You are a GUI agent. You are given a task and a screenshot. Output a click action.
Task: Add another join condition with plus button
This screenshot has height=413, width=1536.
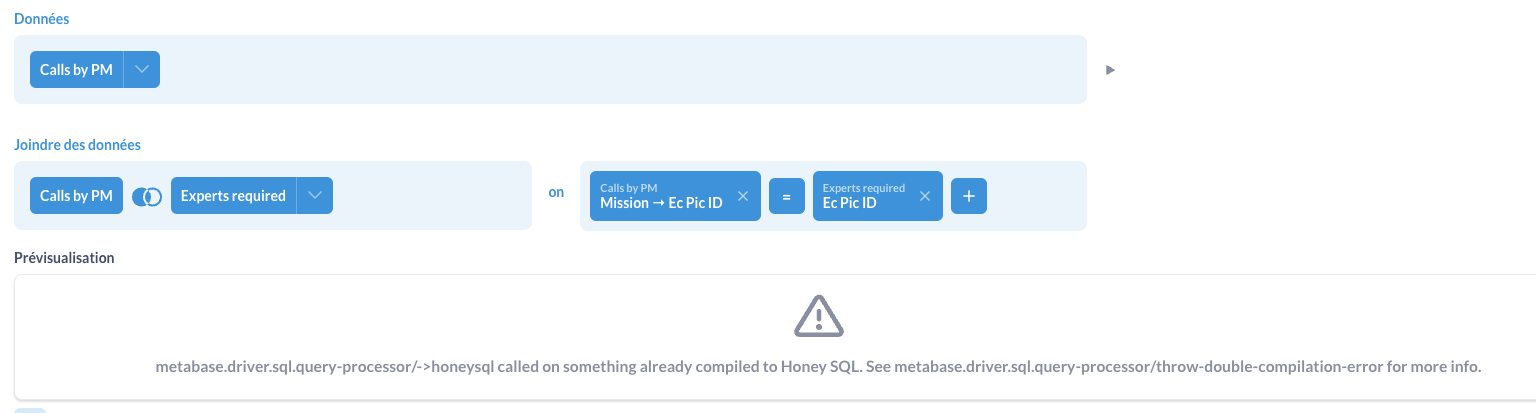[969, 196]
